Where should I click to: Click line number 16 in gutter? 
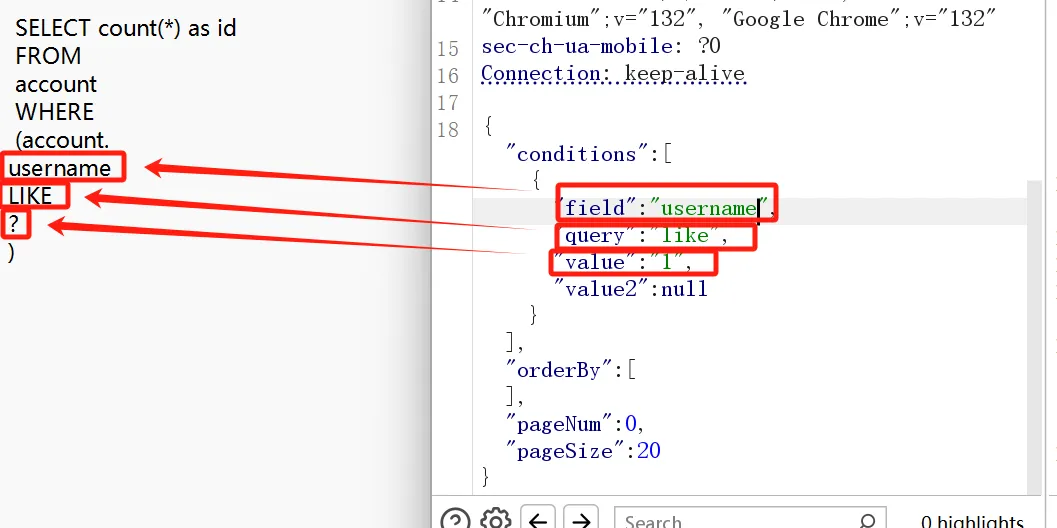[448, 76]
